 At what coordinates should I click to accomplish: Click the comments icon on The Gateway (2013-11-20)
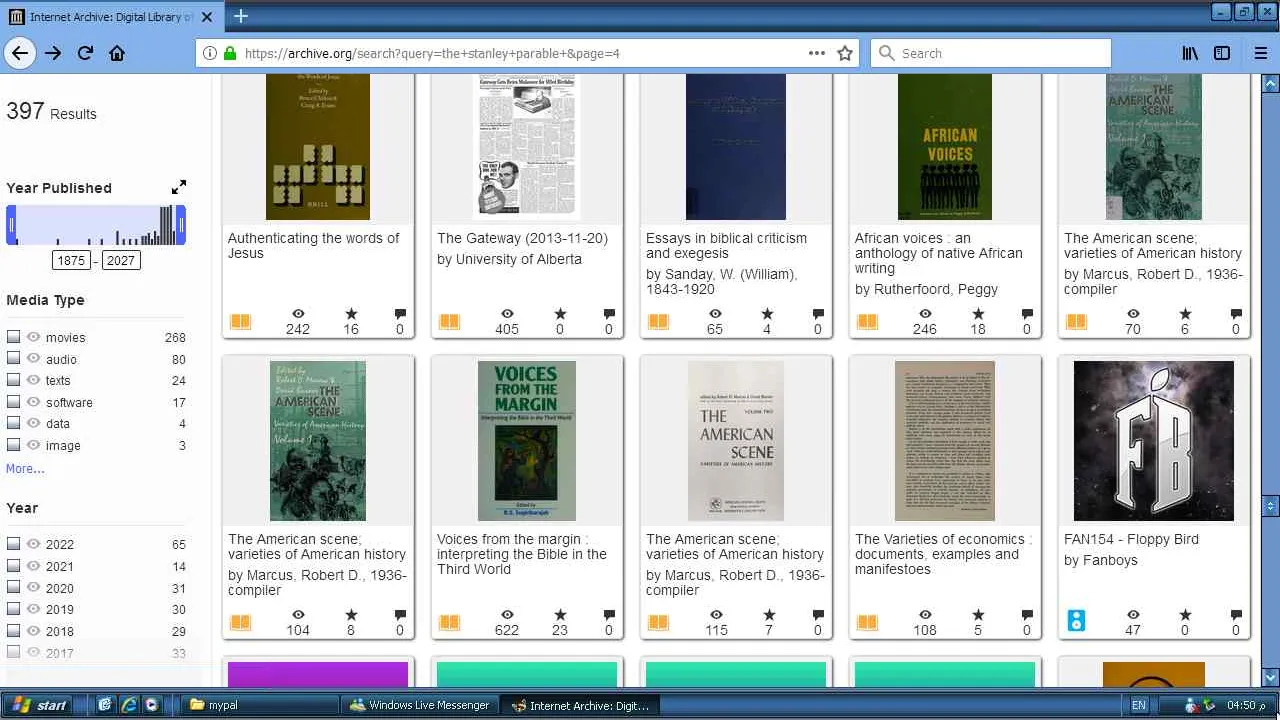pyautogui.click(x=609, y=314)
